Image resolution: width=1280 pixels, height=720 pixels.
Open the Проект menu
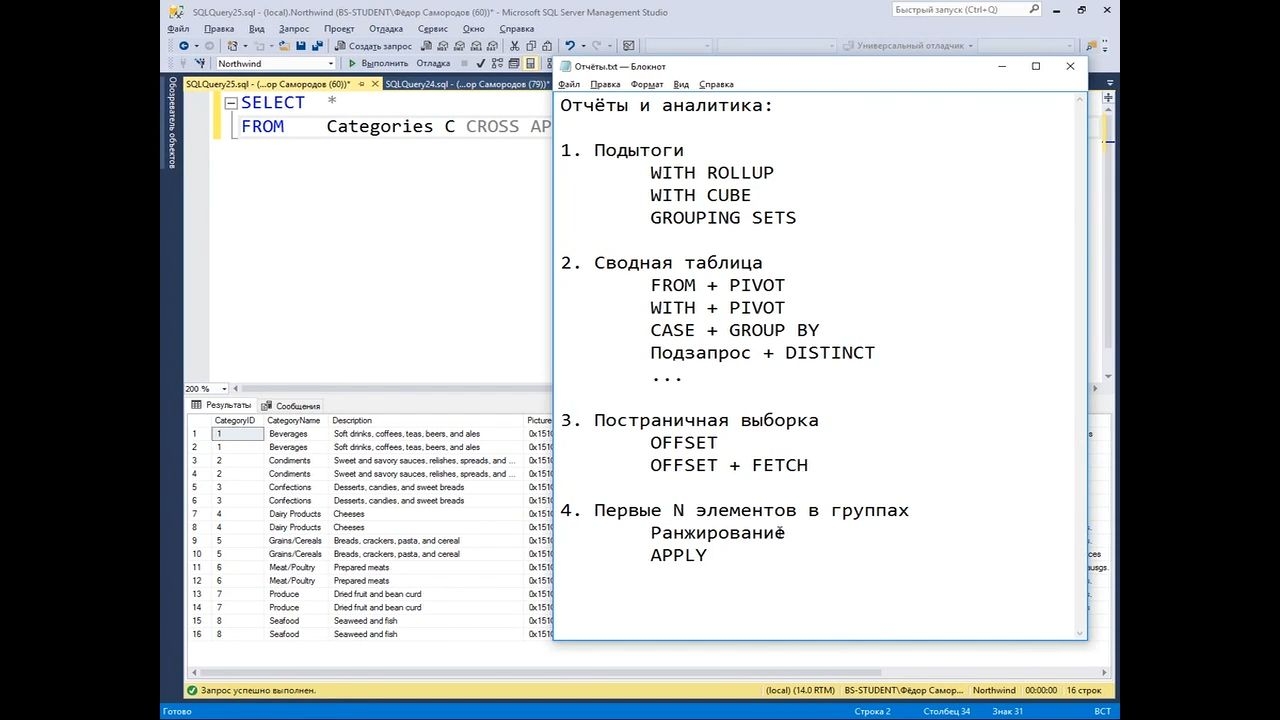[x=339, y=29]
